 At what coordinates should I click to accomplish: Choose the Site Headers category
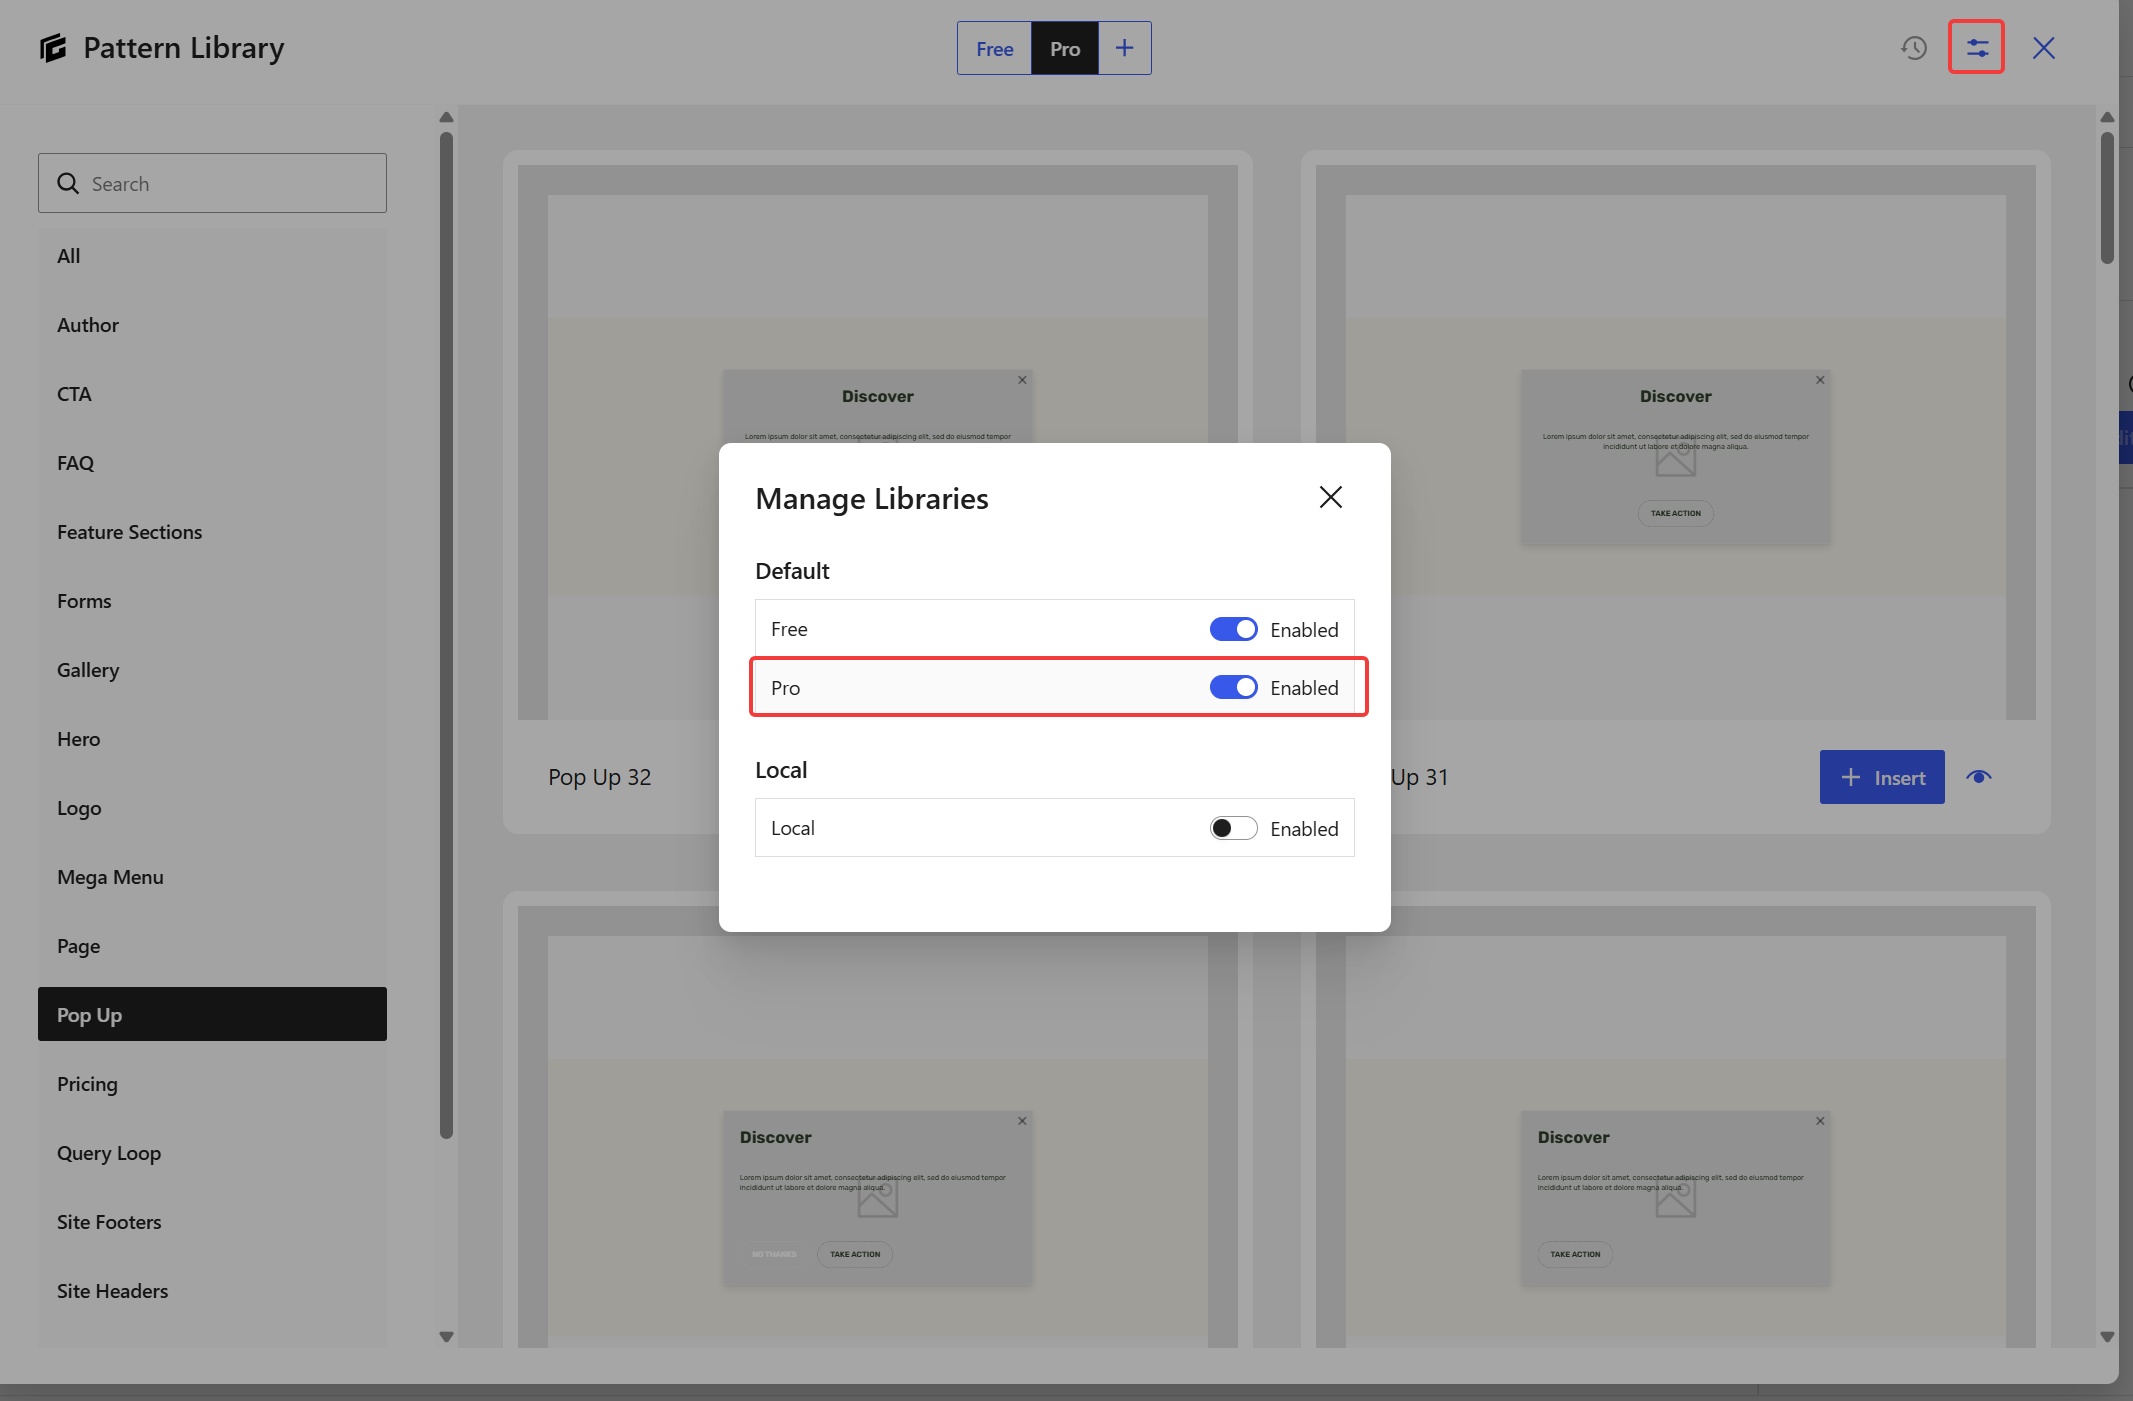tap(212, 1291)
